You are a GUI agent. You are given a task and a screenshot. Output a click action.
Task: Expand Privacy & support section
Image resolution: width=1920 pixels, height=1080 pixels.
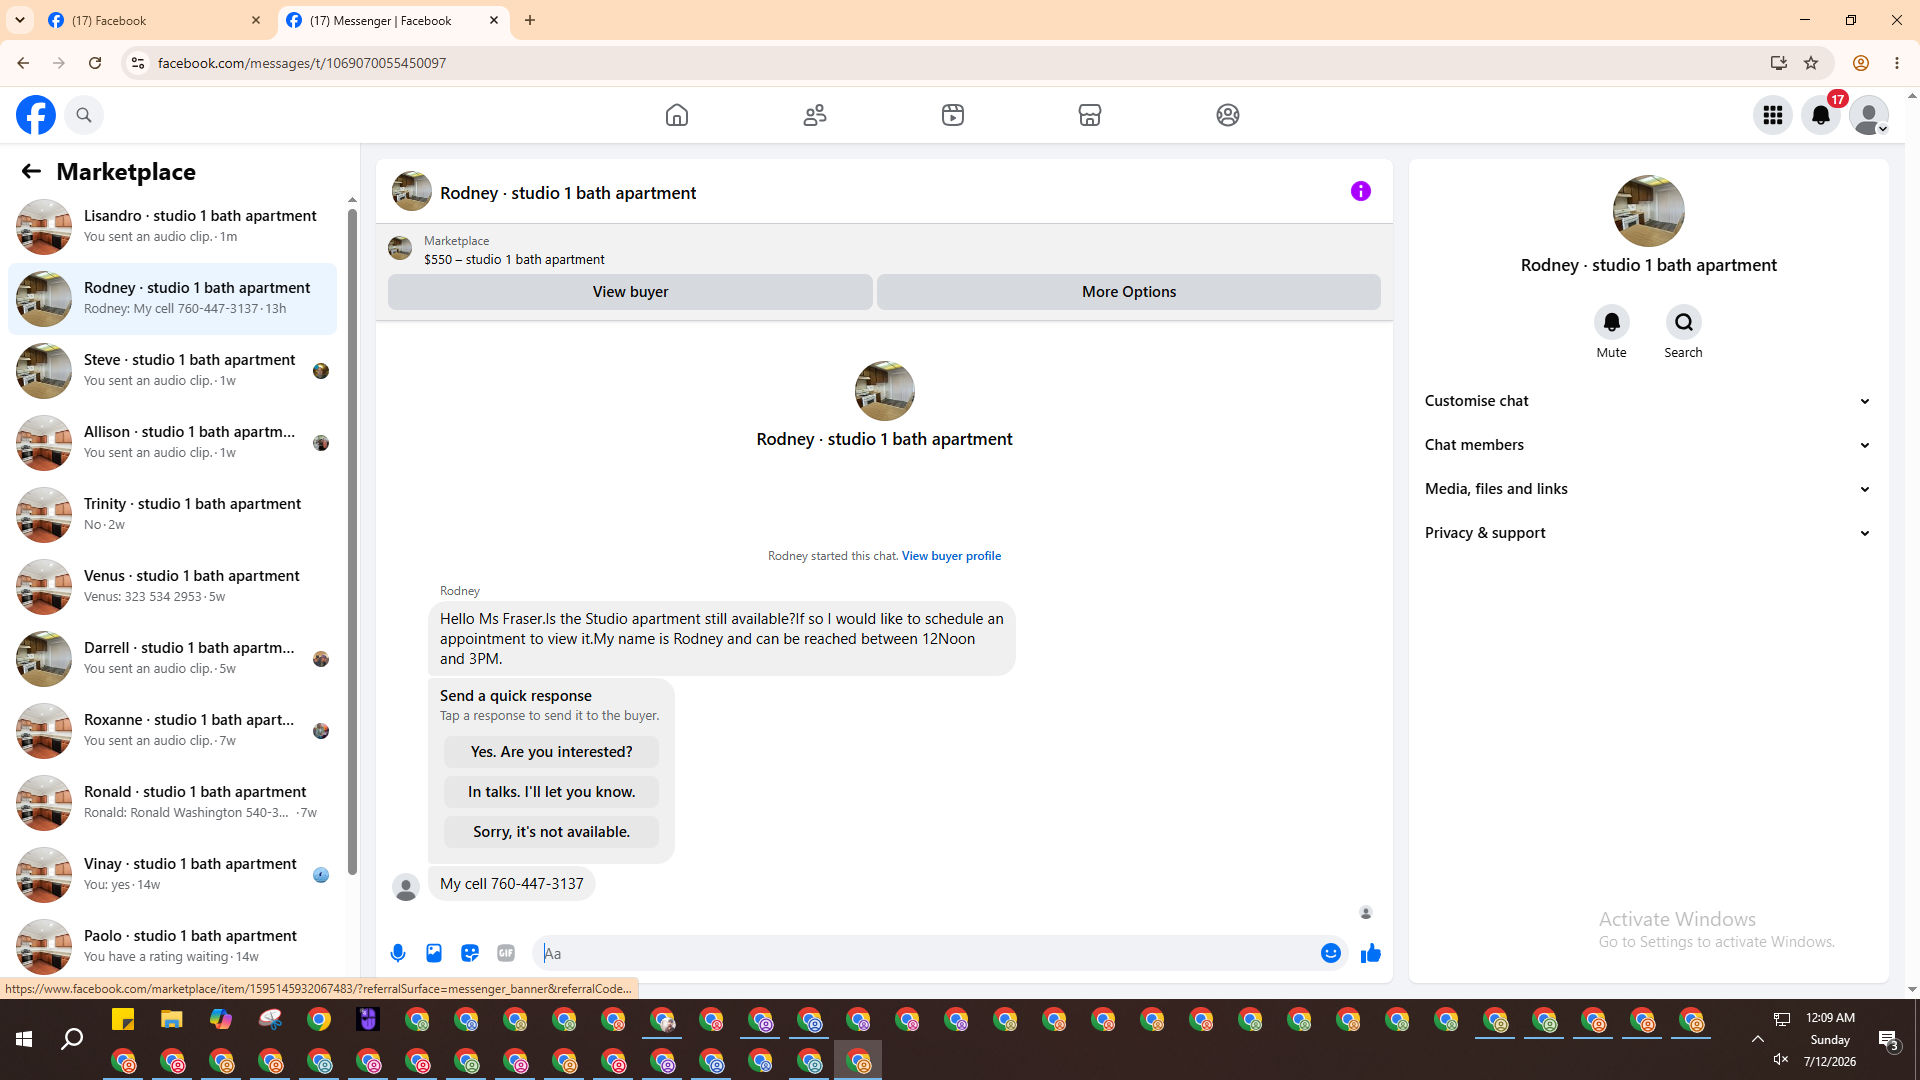[x=1648, y=533]
